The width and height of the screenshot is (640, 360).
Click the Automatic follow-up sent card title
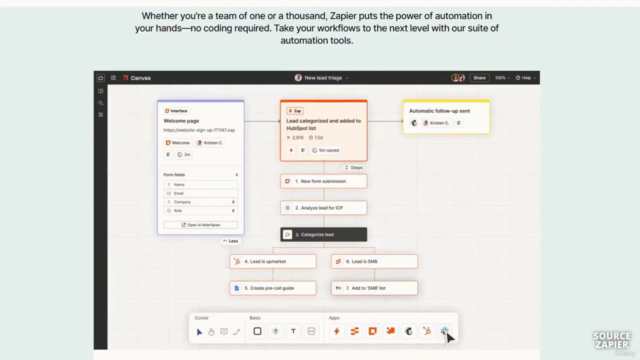[439, 111]
